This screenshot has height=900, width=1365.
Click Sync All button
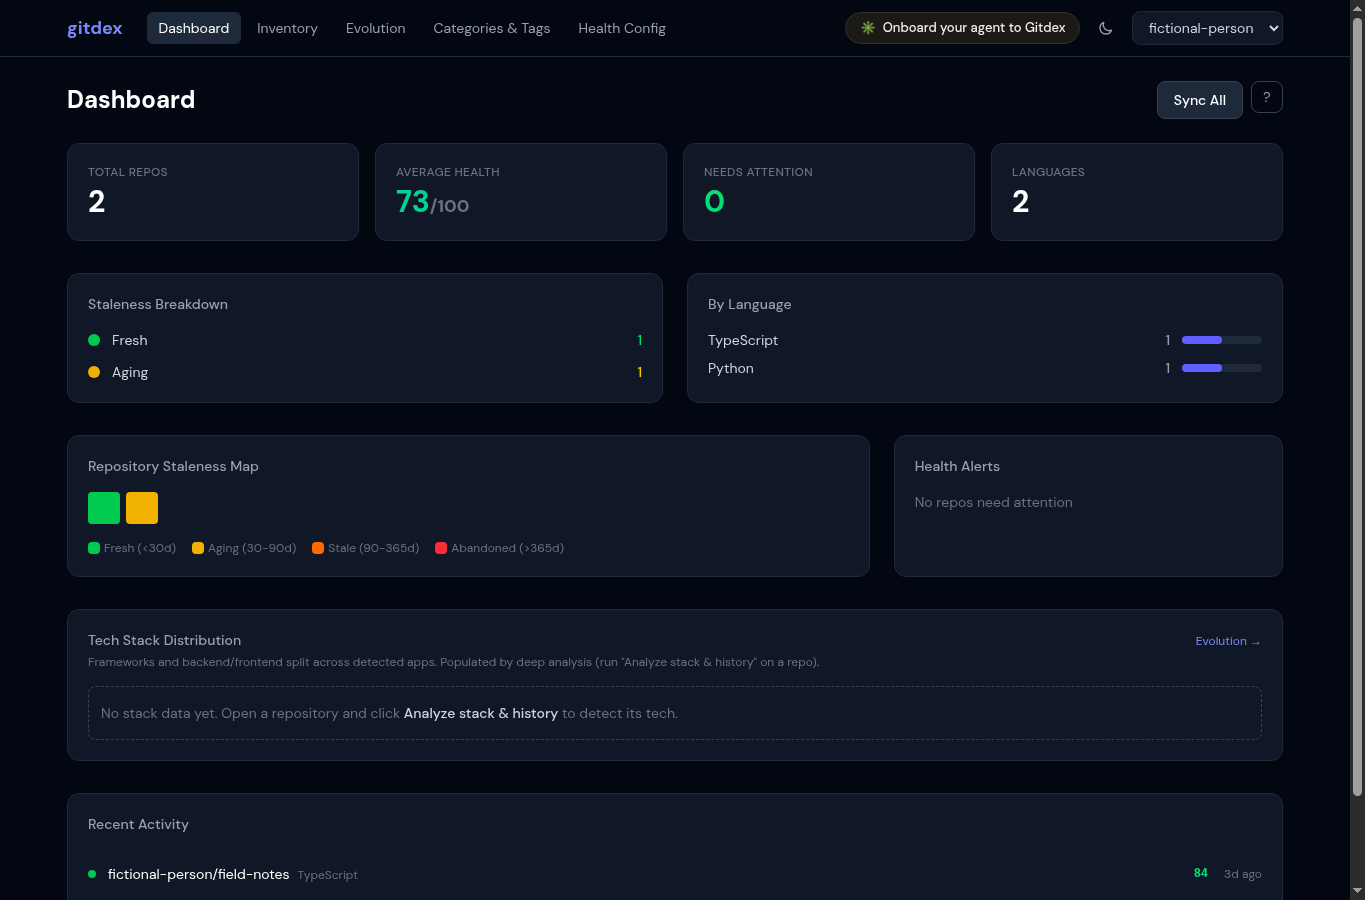tap(1200, 100)
